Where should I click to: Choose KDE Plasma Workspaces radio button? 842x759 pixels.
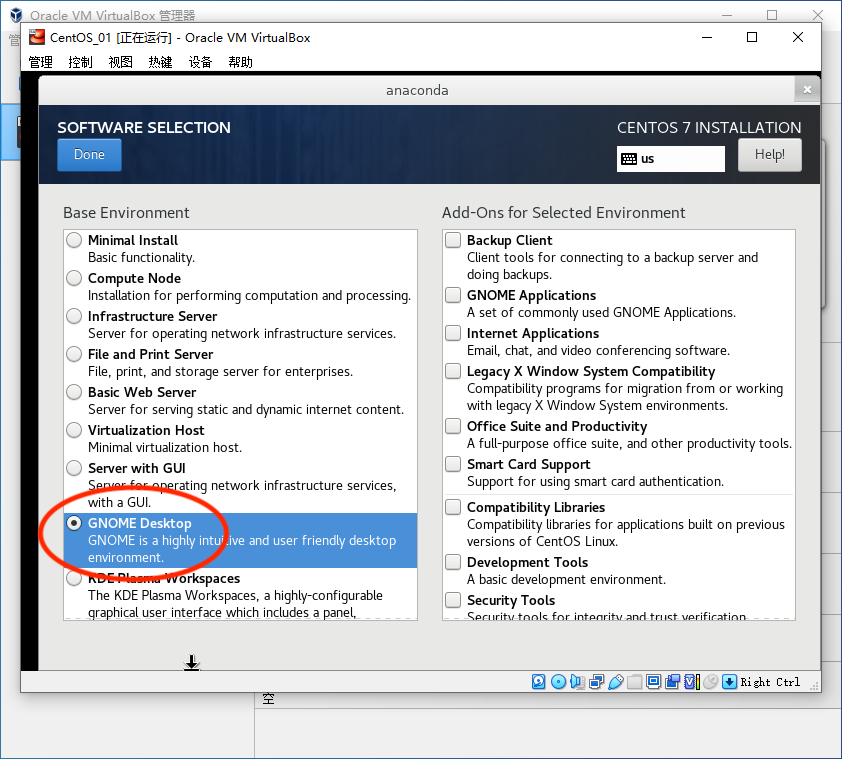point(74,579)
